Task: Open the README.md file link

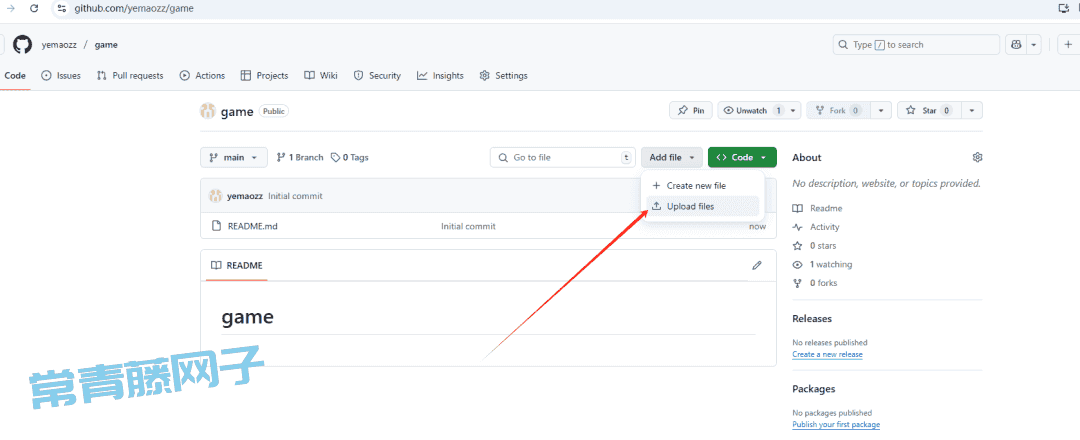Action: tap(253, 226)
